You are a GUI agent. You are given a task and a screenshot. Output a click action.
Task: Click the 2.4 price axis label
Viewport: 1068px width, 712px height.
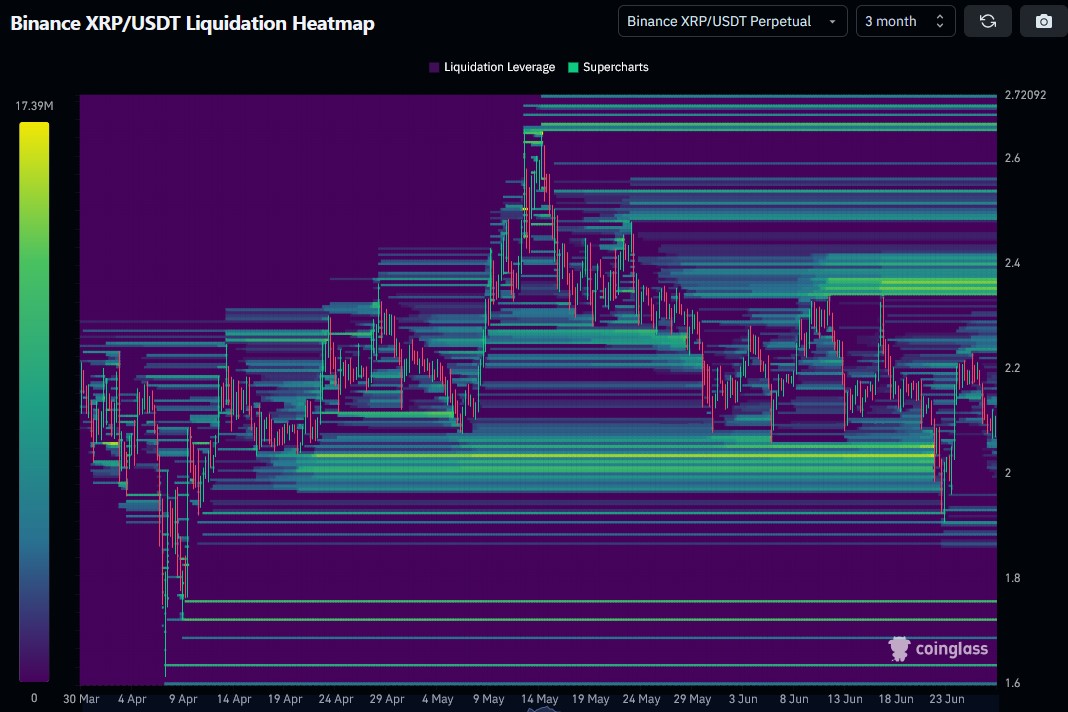1013,263
